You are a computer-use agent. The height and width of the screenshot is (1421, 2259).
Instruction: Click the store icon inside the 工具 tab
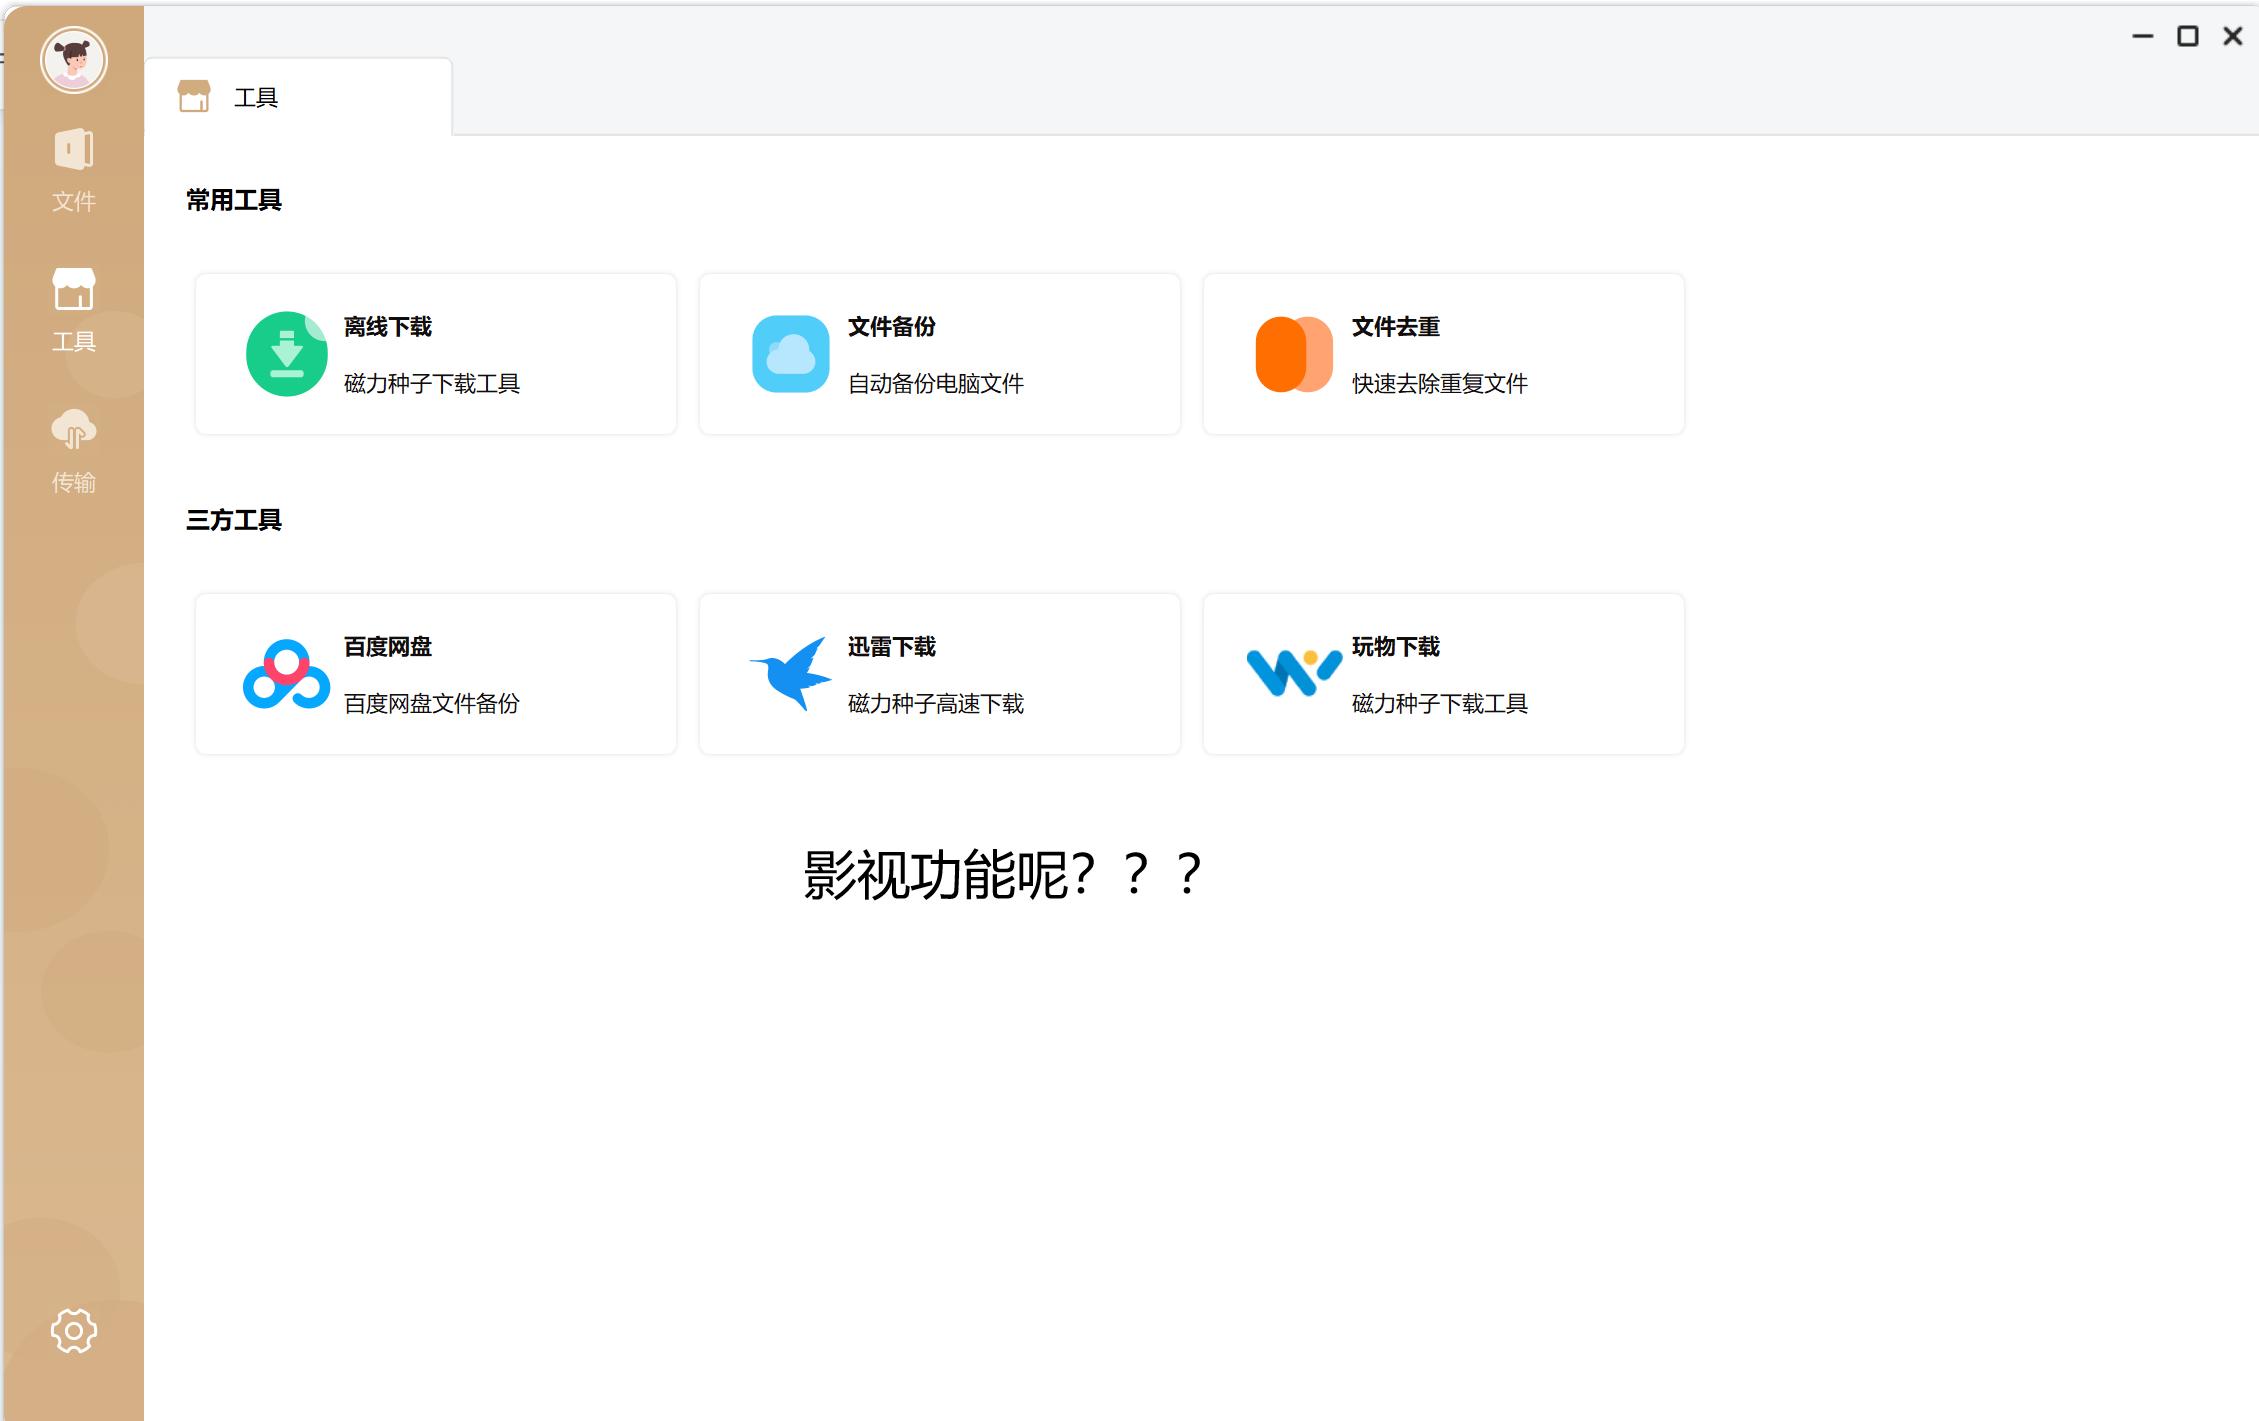tap(196, 96)
